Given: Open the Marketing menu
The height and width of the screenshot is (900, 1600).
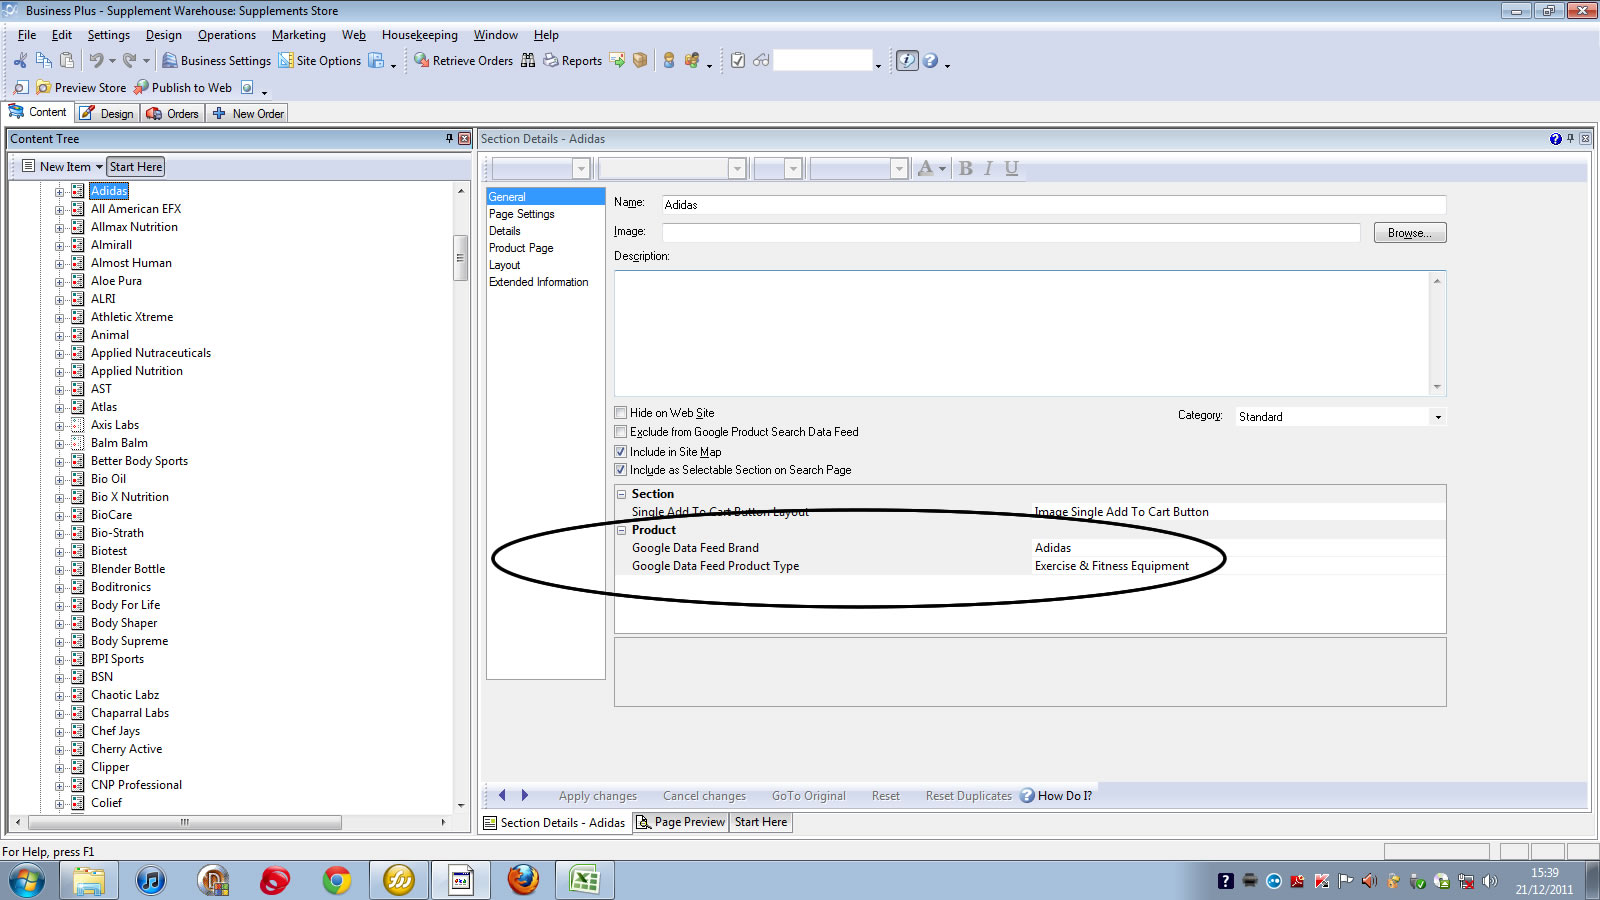Looking at the screenshot, I should coord(298,35).
